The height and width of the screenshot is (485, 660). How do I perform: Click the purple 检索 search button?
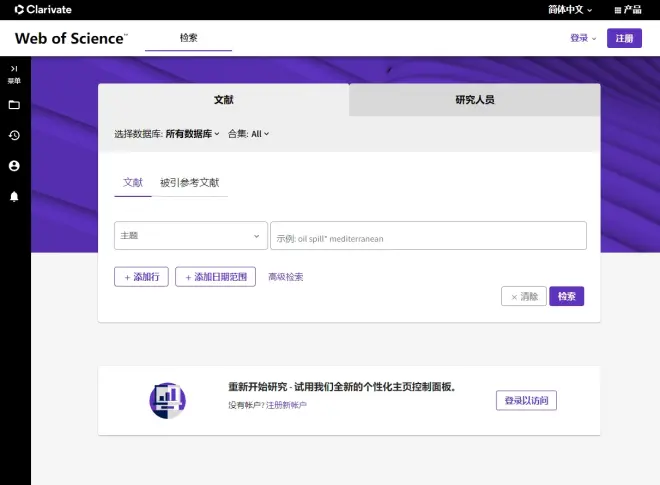567,296
